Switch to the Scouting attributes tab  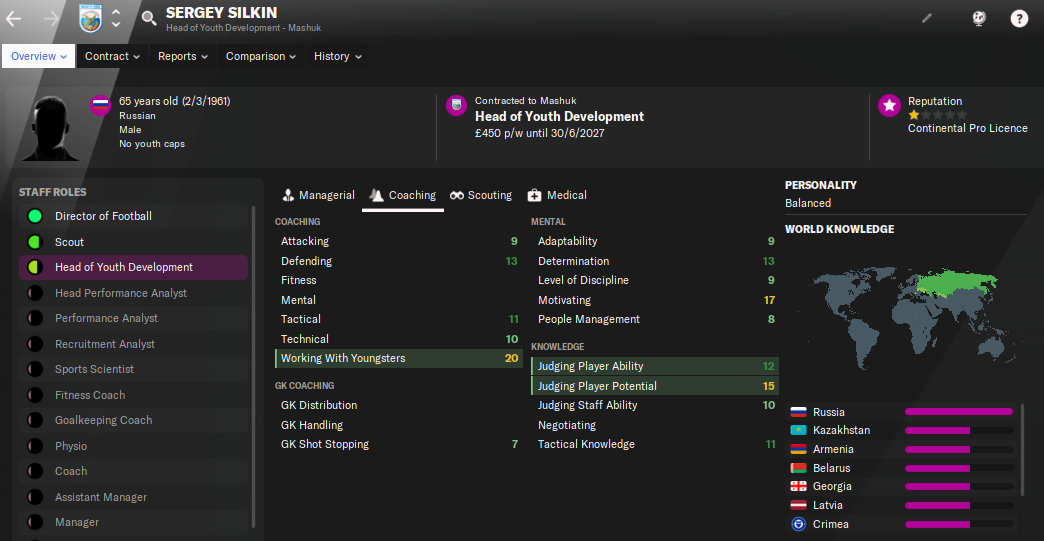click(x=481, y=195)
